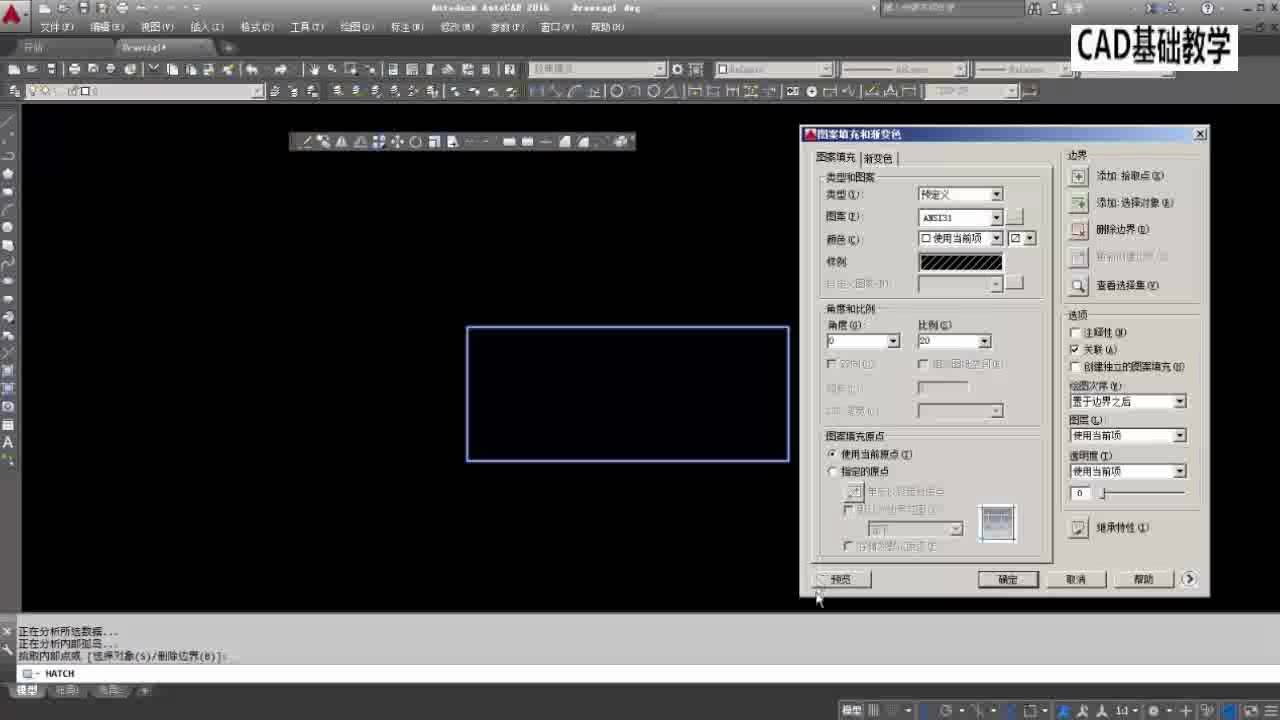Screen dimensions: 1280x720
Task: Click the Add: Select objects icon
Action: pyautogui.click(x=1078, y=203)
